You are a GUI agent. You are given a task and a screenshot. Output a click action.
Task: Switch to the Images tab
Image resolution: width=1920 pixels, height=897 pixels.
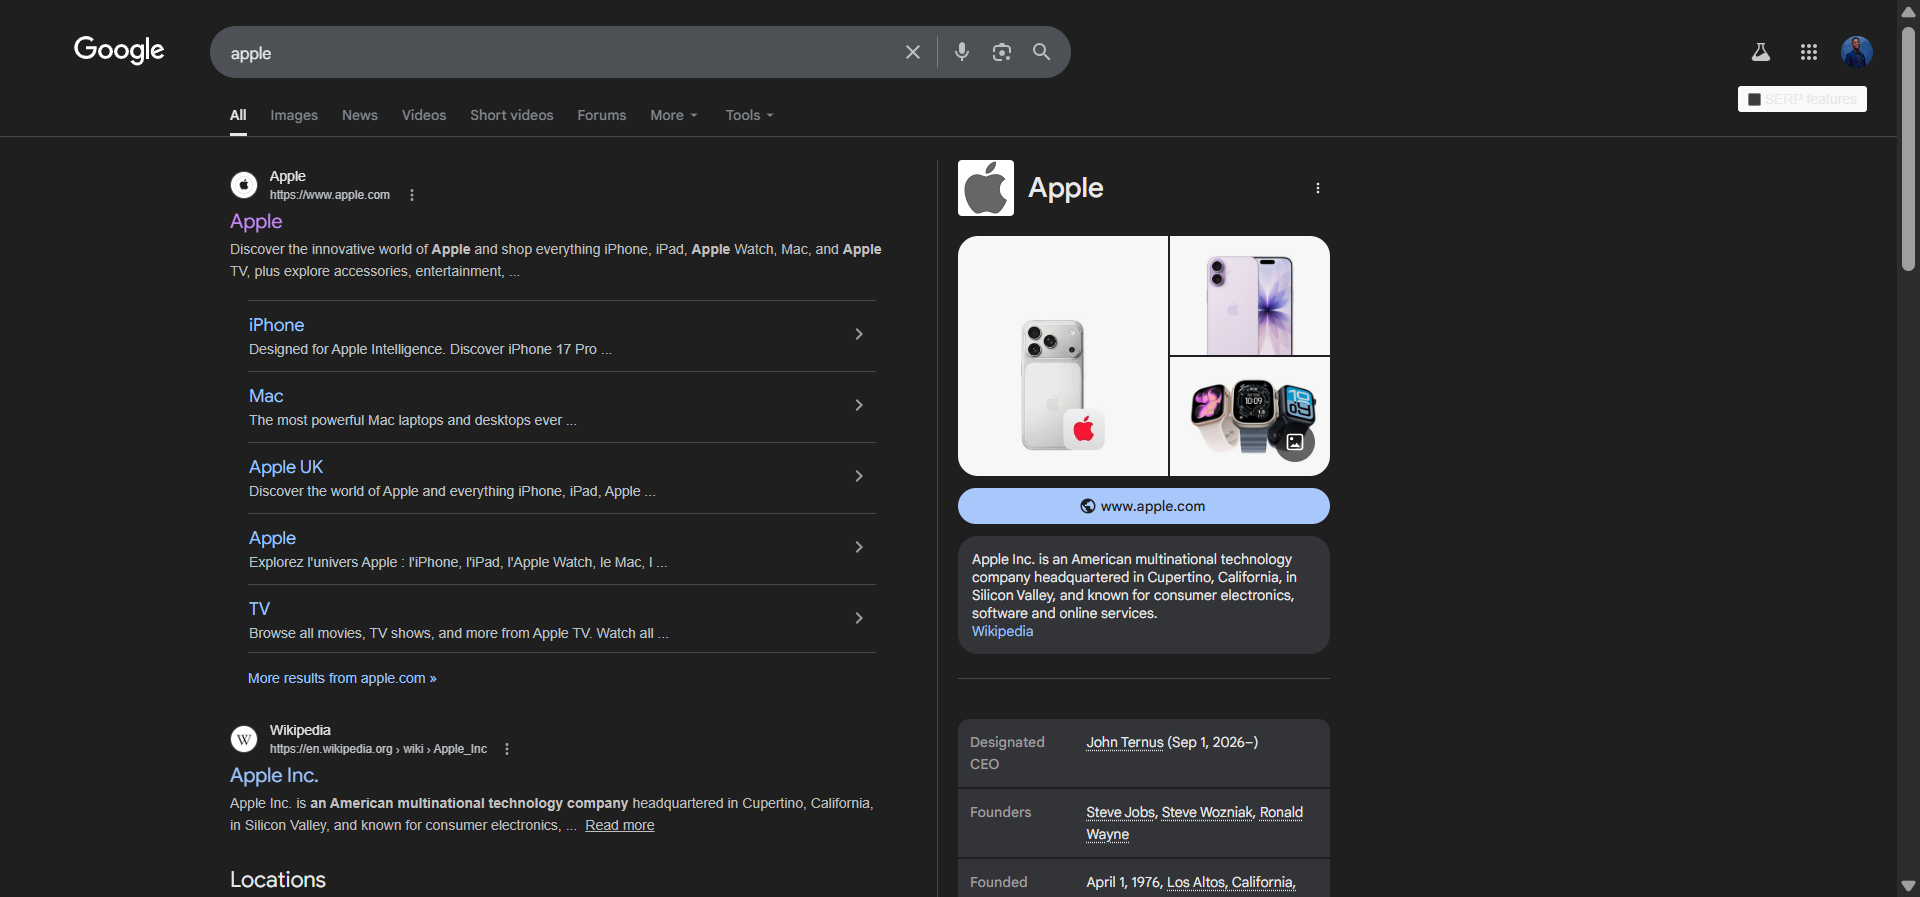point(294,115)
